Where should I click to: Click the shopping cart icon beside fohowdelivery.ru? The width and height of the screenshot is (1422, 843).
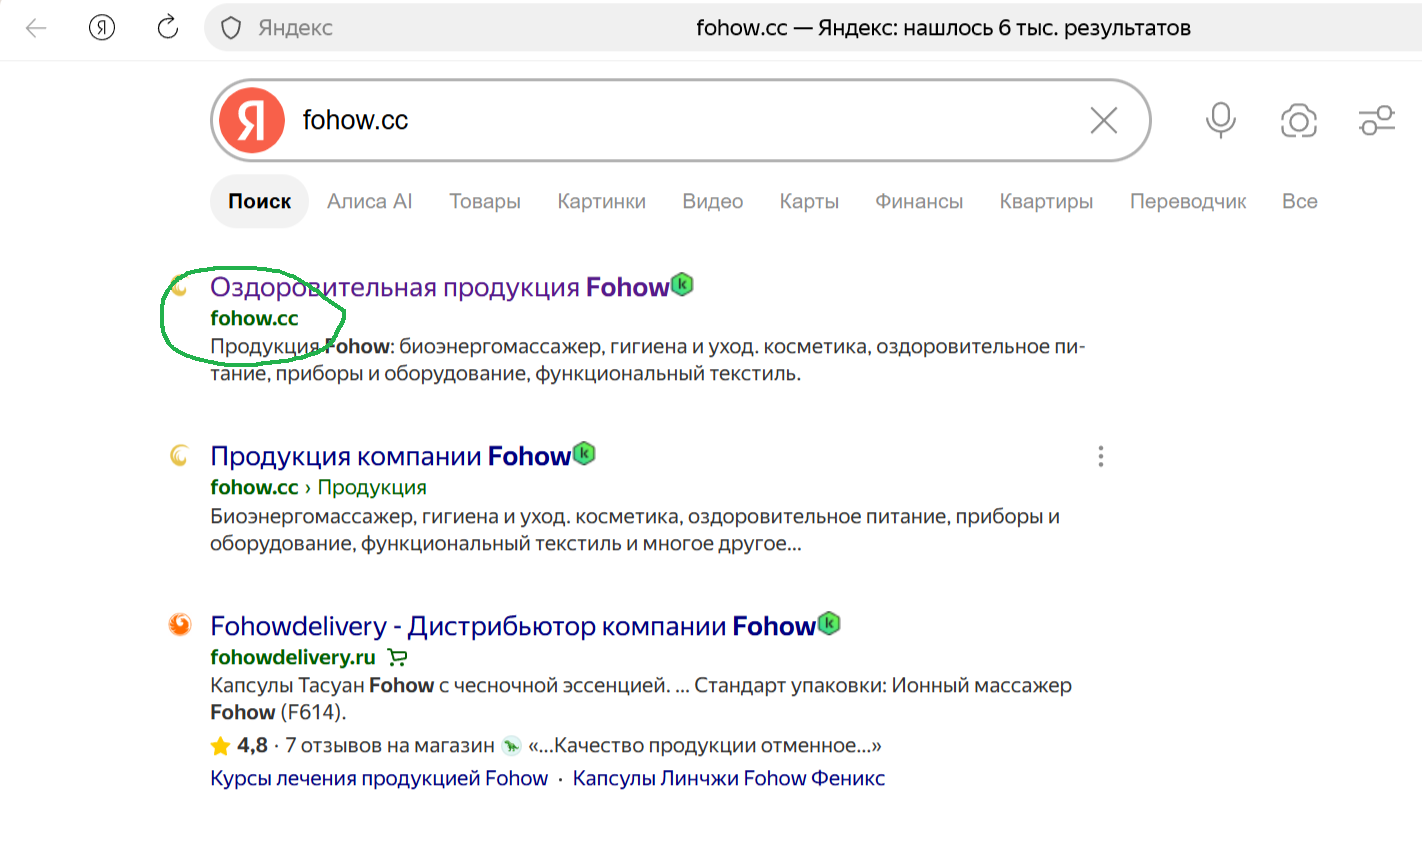pos(397,657)
